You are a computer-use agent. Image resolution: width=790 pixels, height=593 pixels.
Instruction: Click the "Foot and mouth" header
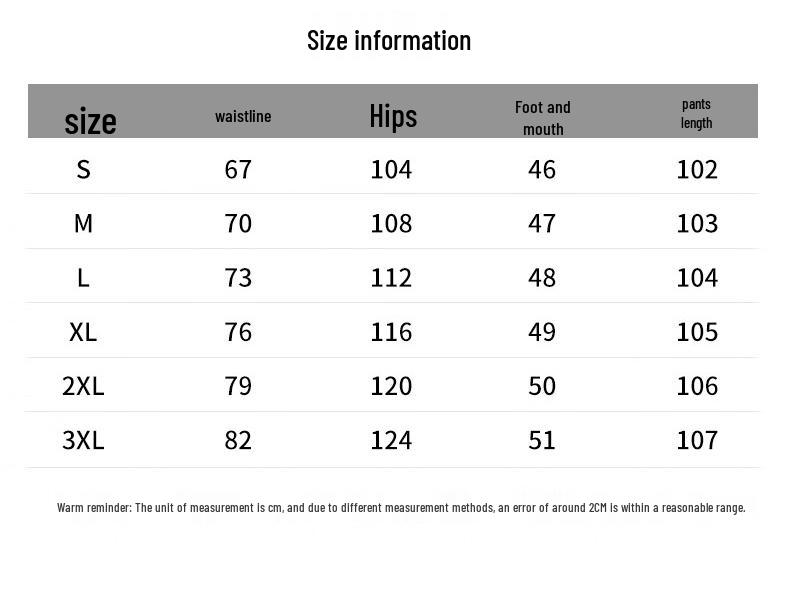543,118
